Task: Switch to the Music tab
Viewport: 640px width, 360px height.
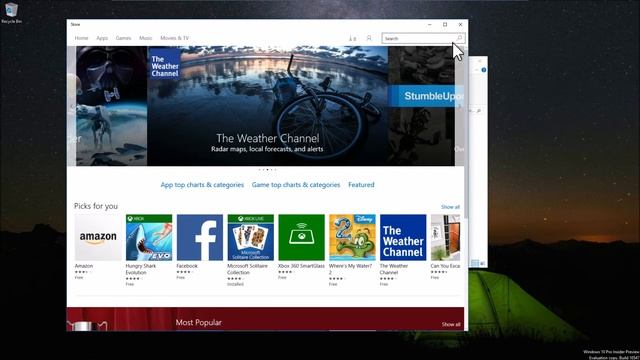Action: [145, 38]
